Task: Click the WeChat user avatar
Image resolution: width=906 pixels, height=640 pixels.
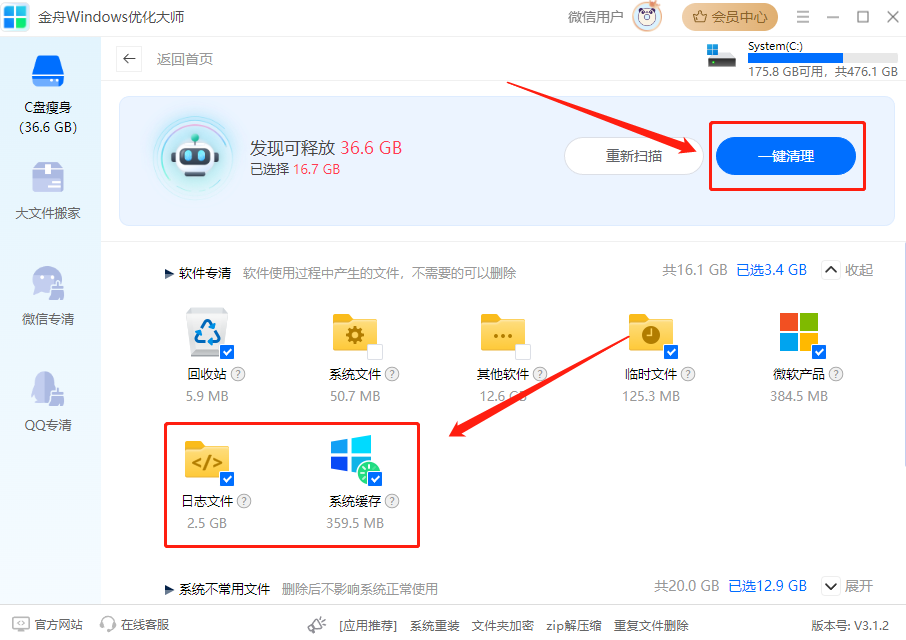Action: coord(647,17)
